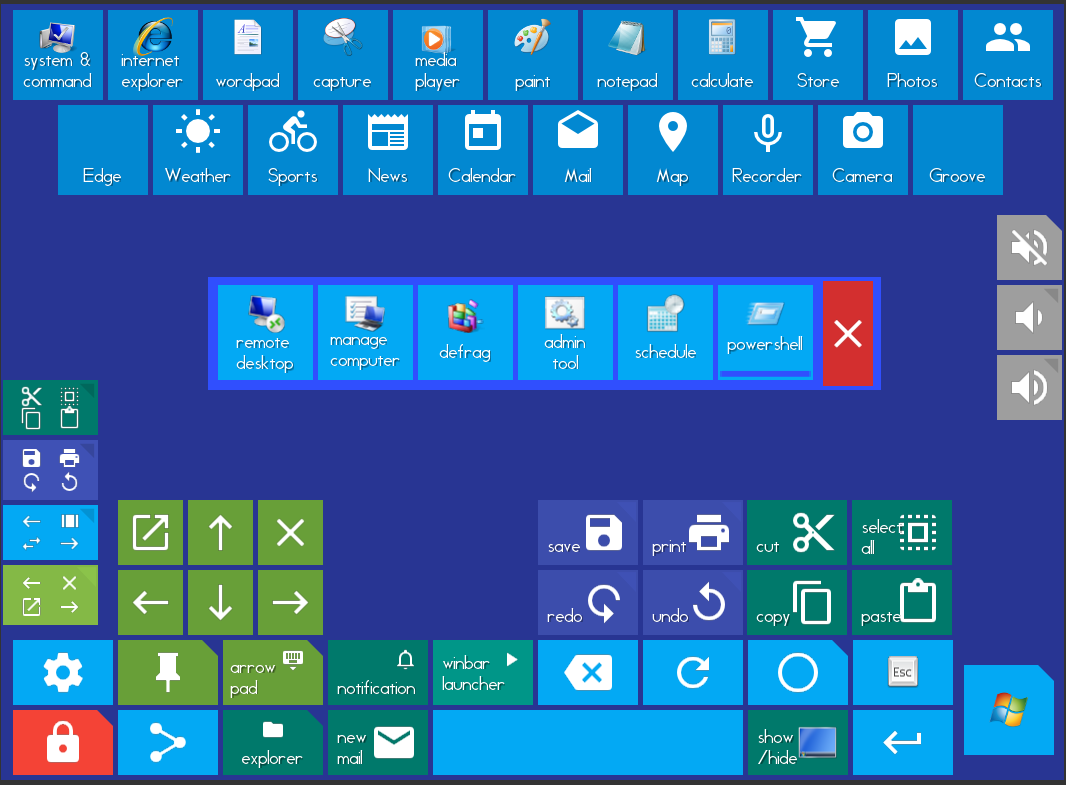Open the wordpad tile
Screen dimensions: 1066x785
[248, 55]
